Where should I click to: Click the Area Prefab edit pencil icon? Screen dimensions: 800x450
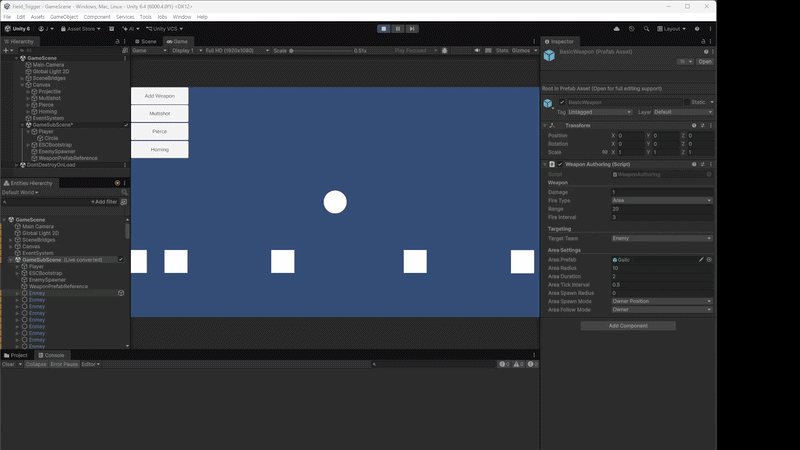(x=701, y=260)
